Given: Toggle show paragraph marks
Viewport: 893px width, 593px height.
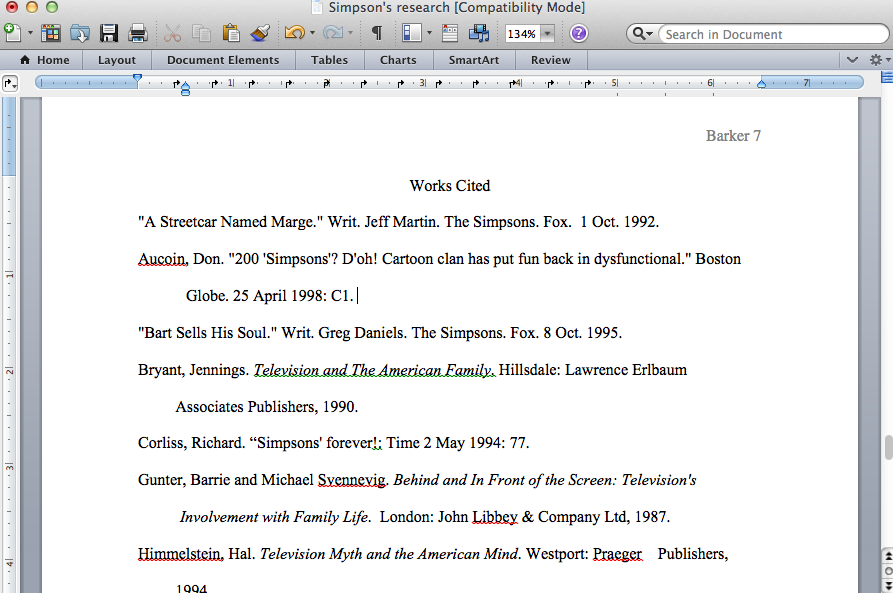Looking at the screenshot, I should (376, 33).
